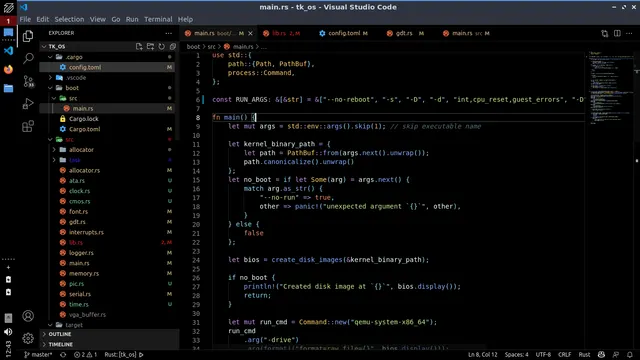The image size is (640, 360).
Task: Switch to the main.rs src tab
Action: click(x=471, y=33)
